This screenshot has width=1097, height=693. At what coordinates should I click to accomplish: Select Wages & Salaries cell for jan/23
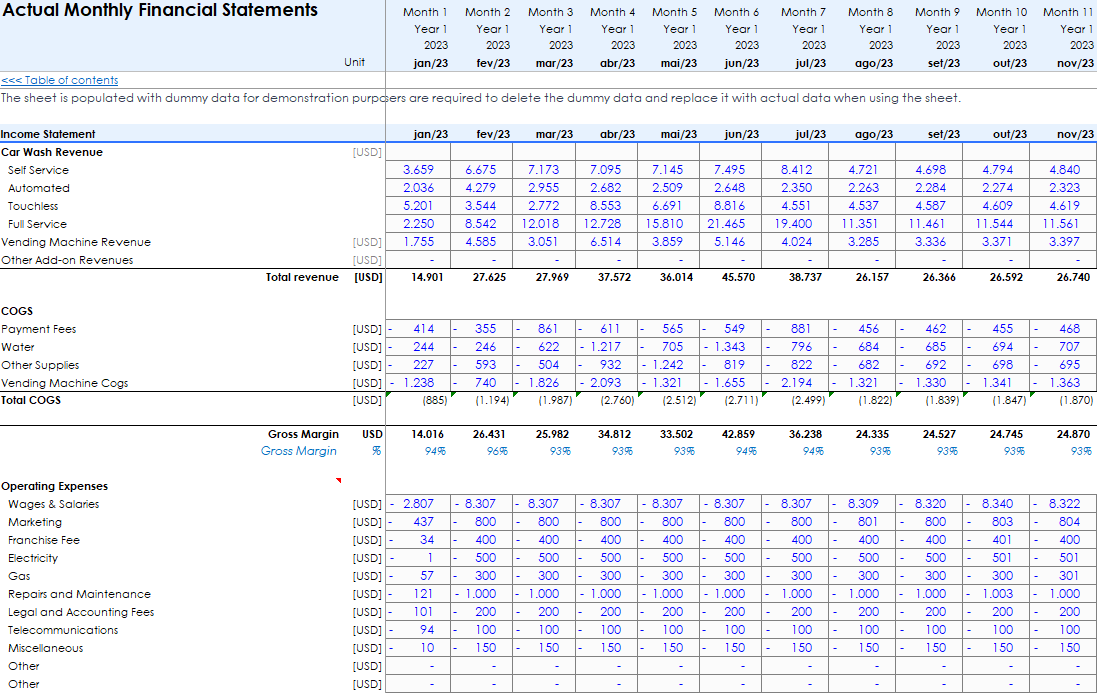419,504
